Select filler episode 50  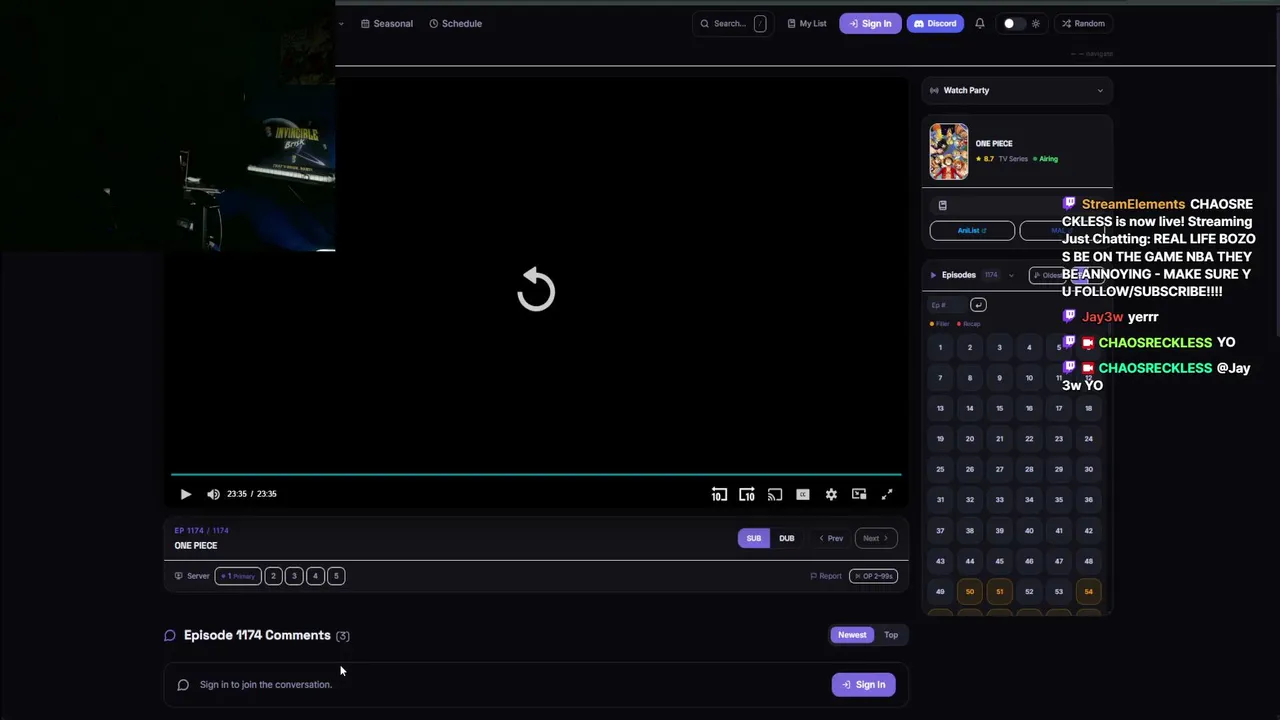tap(969, 592)
